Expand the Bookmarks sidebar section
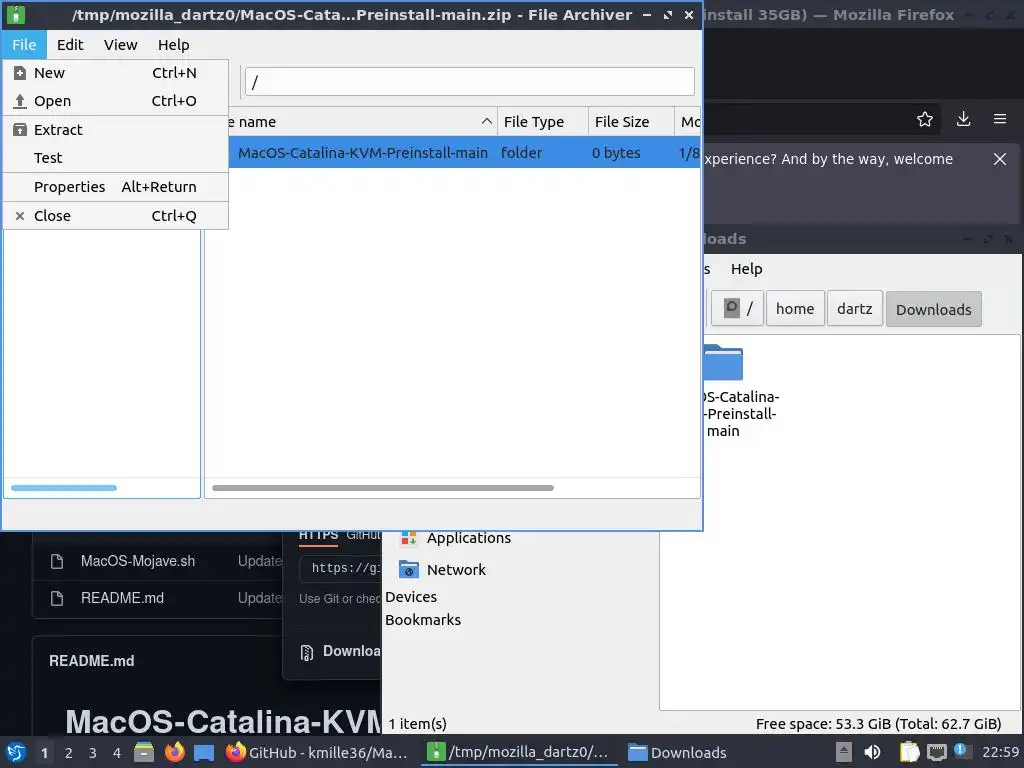The height and width of the screenshot is (768, 1024). (423, 620)
